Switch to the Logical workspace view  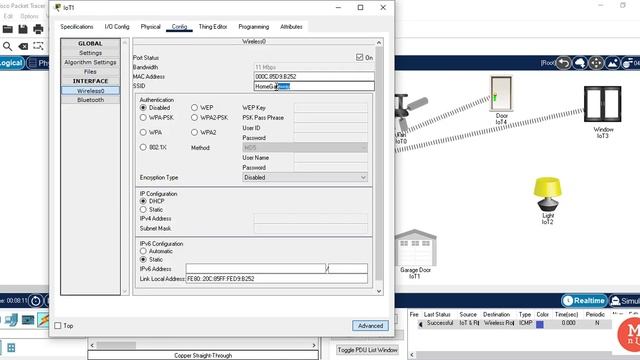pos(12,63)
